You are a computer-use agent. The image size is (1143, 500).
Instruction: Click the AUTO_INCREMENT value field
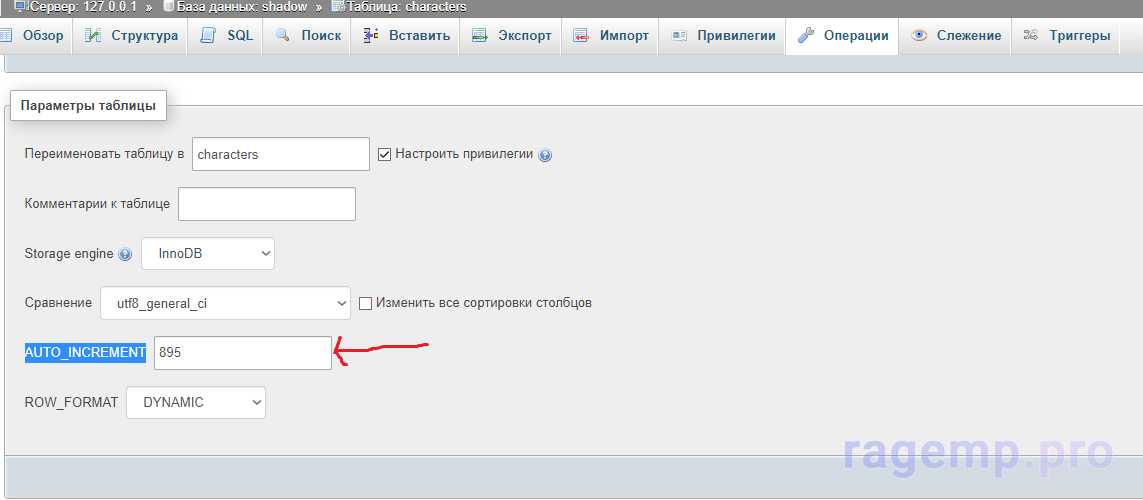point(243,353)
